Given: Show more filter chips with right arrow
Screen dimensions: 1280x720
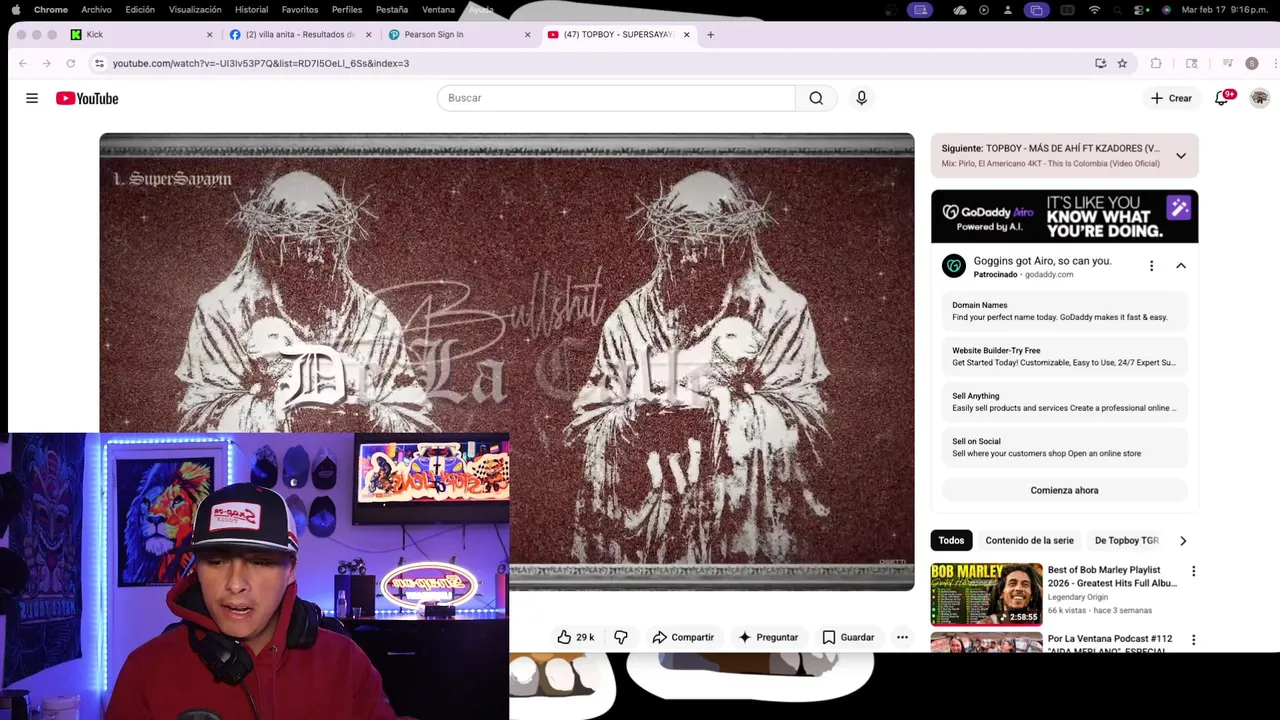Looking at the screenshot, I should point(1183,541).
